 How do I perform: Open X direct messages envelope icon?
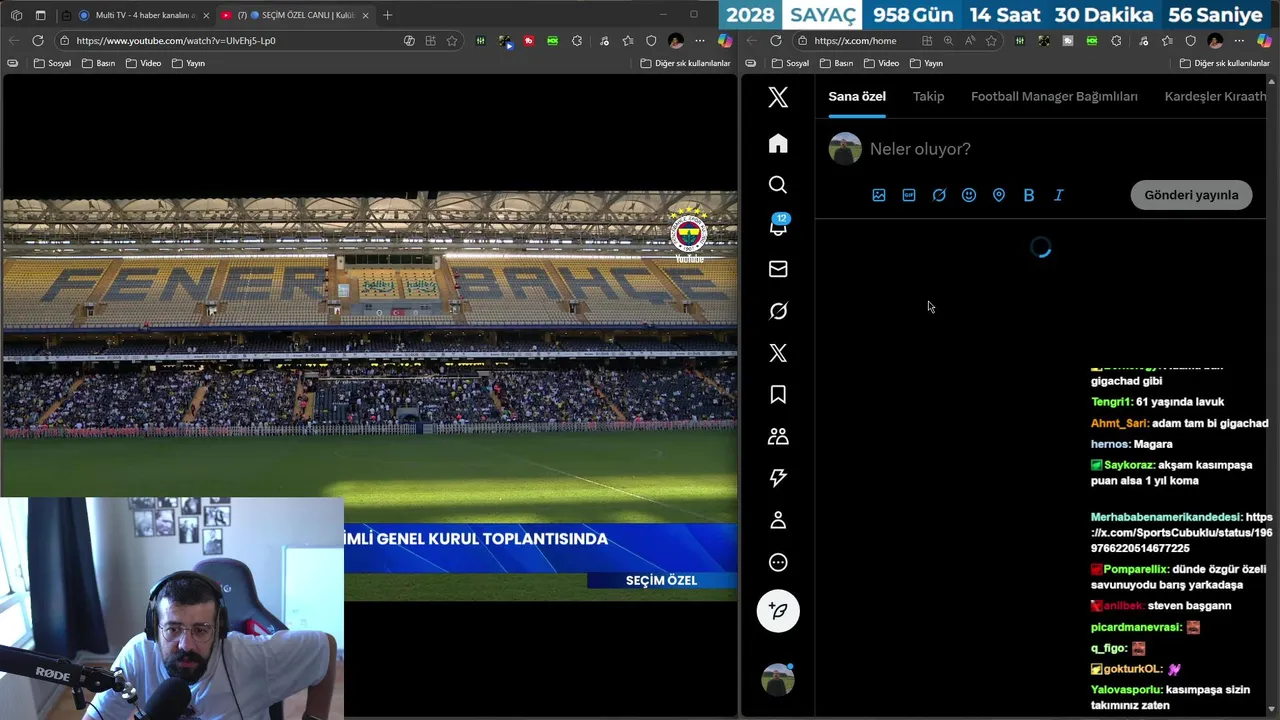coord(778,269)
